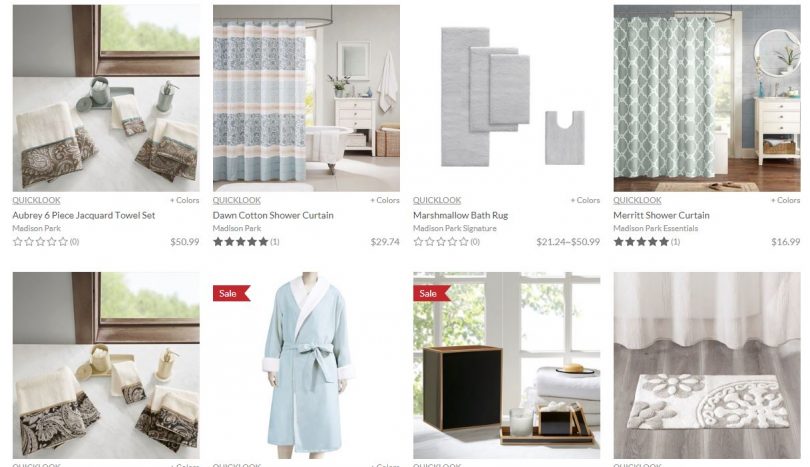Click the Dawn Cotton Shower Curtain title
Image resolution: width=810 pixels, height=467 pixels.
coord(273,215)
